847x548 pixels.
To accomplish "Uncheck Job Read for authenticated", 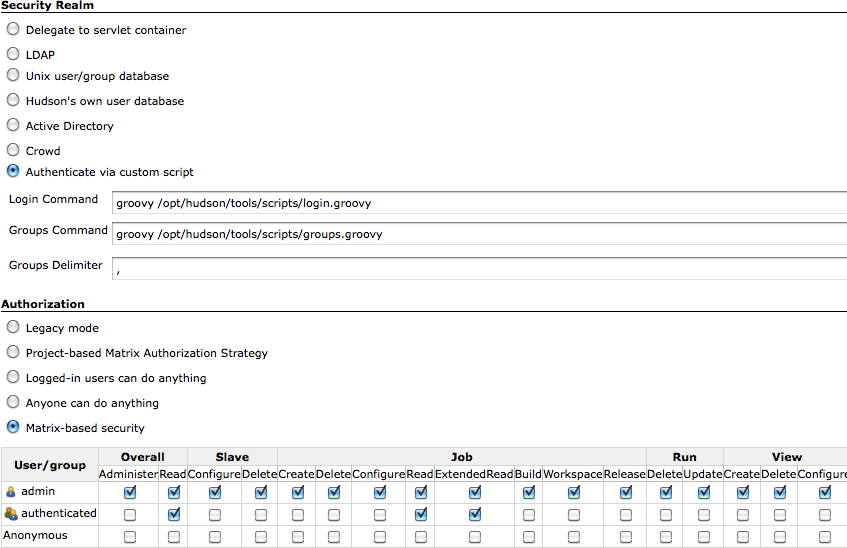I will point(421,514).
